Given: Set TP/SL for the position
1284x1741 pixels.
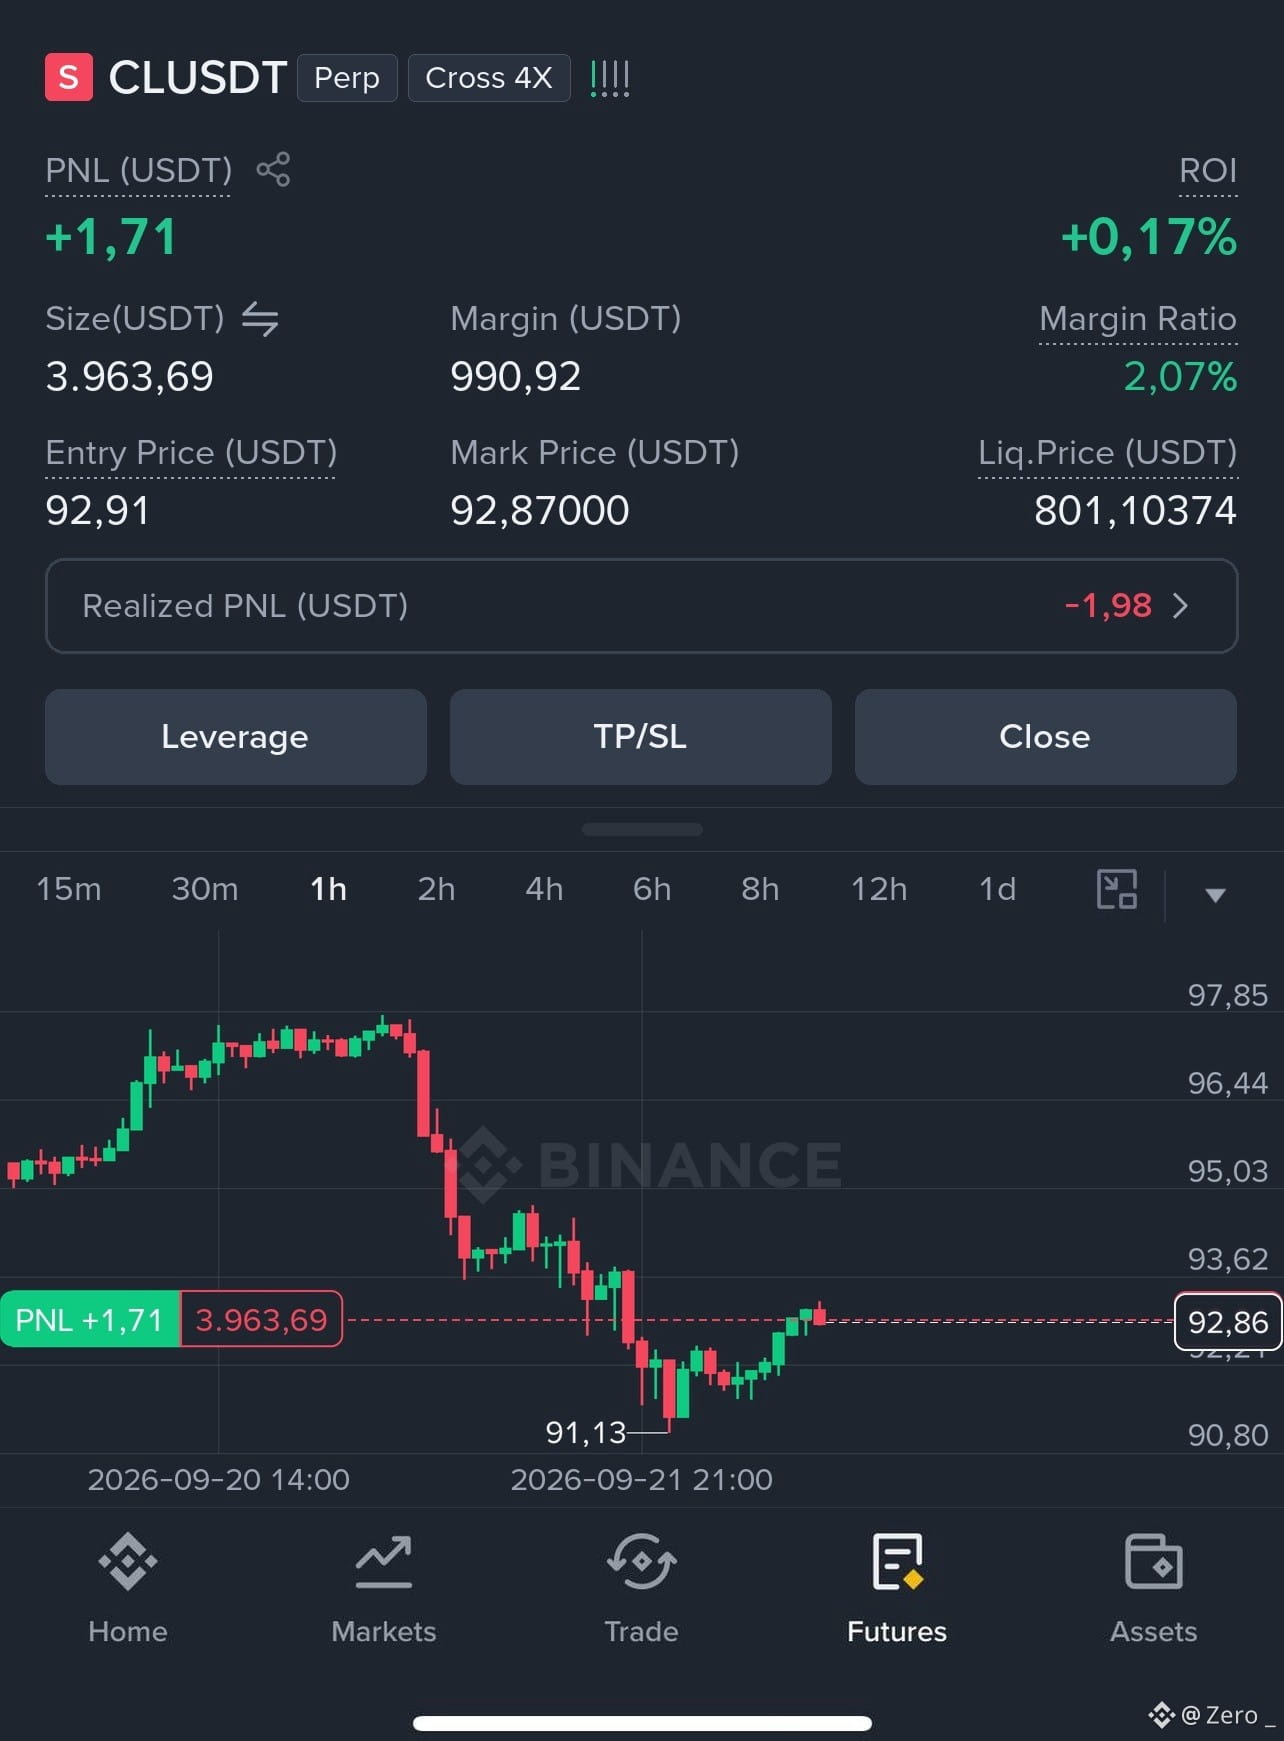Looking at the screenshot, I should tap(641, 737).
